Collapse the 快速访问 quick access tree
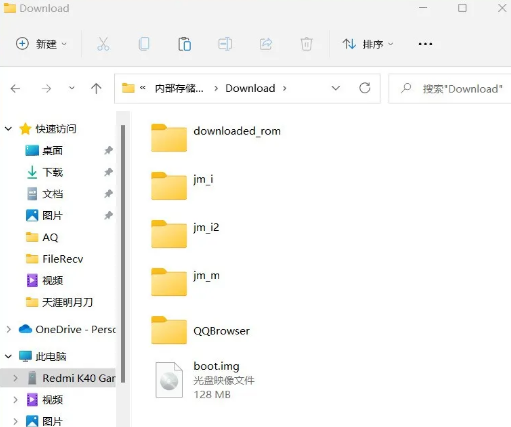This screenshot has width=511, height=427. pyautogui.click(x=8, y=129)
